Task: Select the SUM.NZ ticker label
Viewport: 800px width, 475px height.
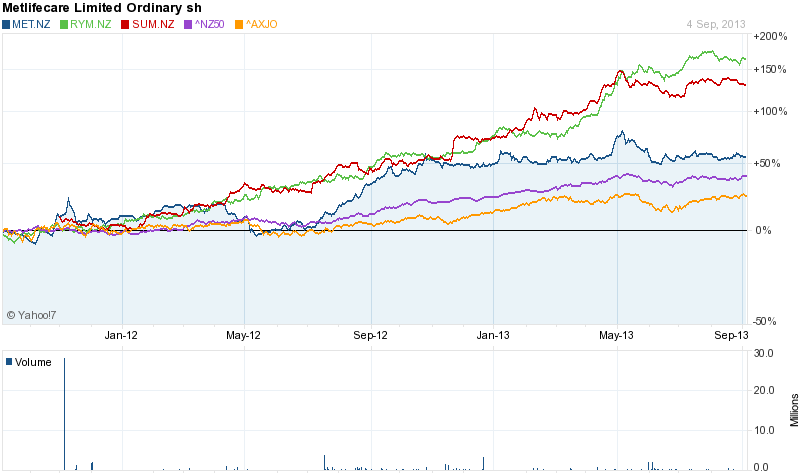Action: click(x=149, y=23)
